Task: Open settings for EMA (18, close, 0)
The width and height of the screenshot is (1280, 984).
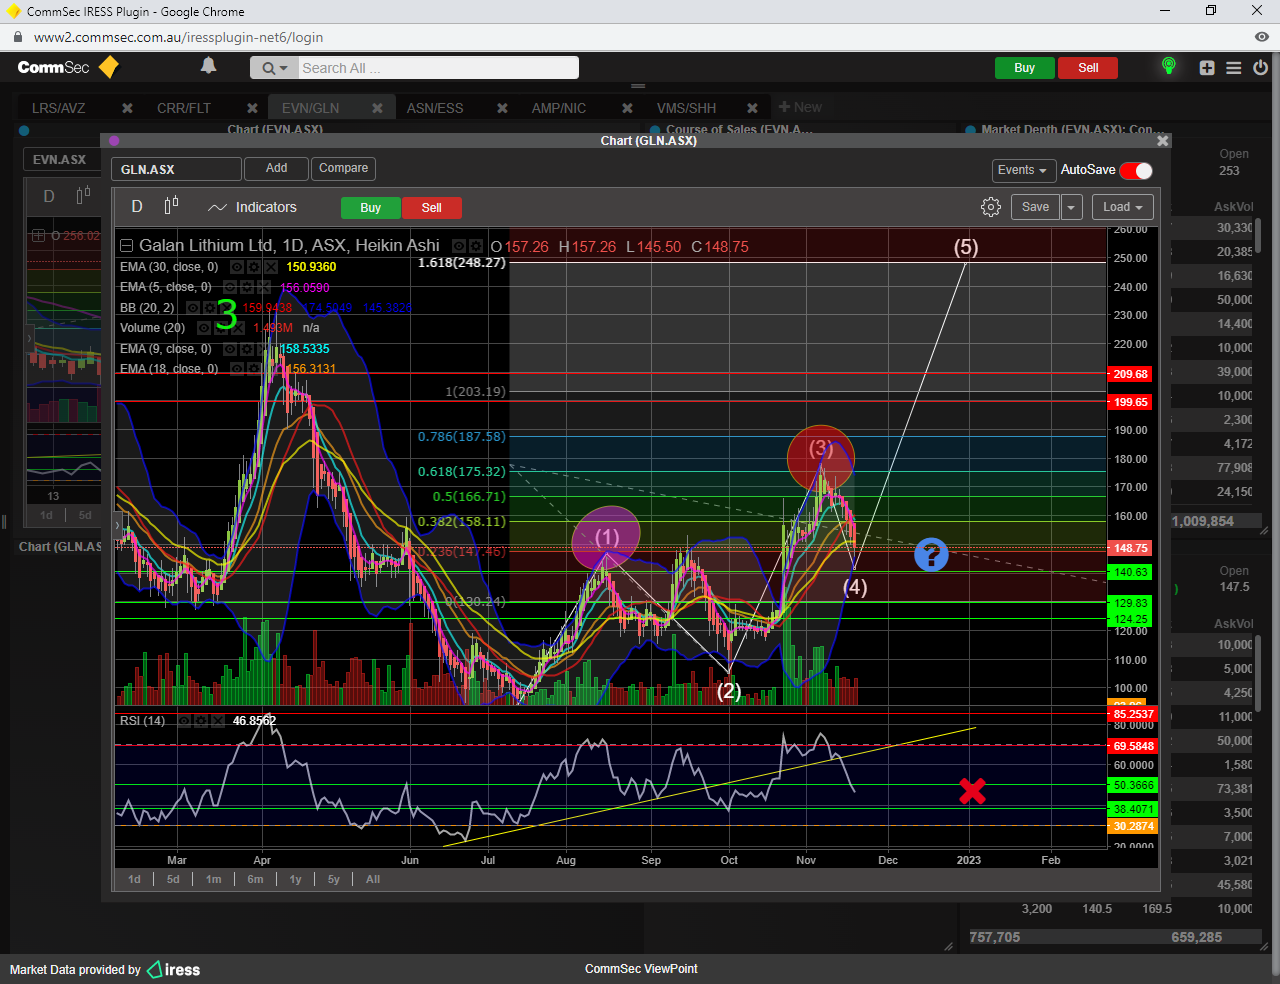Action: point(254,369)
